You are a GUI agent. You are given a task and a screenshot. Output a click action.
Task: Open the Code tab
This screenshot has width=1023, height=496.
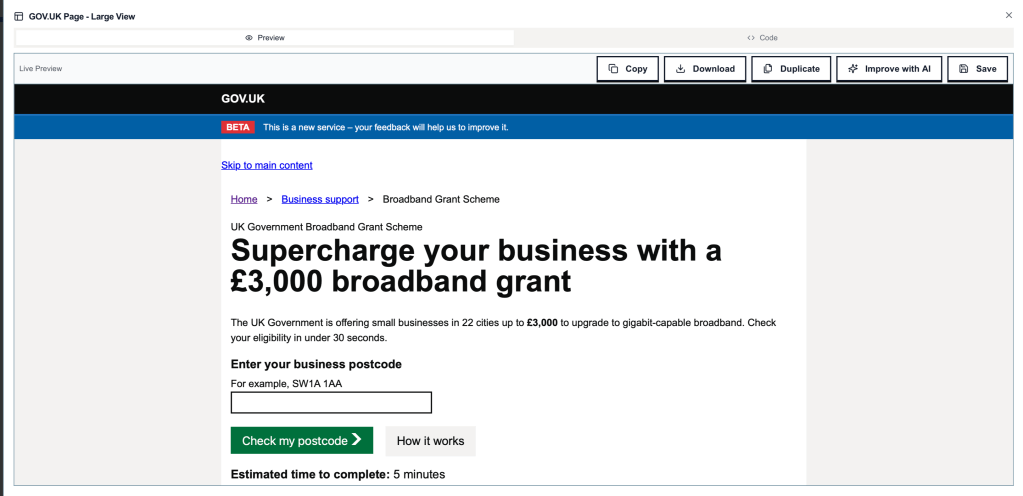pos(762,38)
